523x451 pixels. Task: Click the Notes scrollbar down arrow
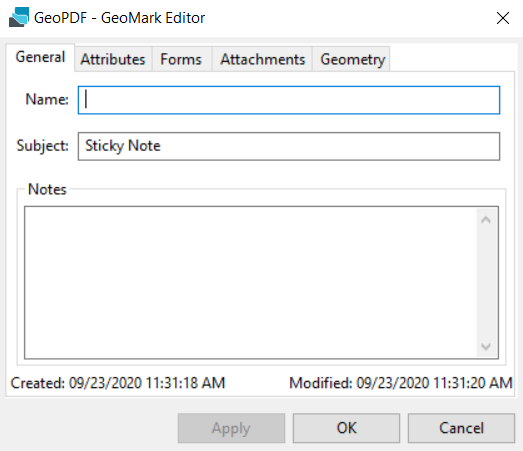(486, 347)
